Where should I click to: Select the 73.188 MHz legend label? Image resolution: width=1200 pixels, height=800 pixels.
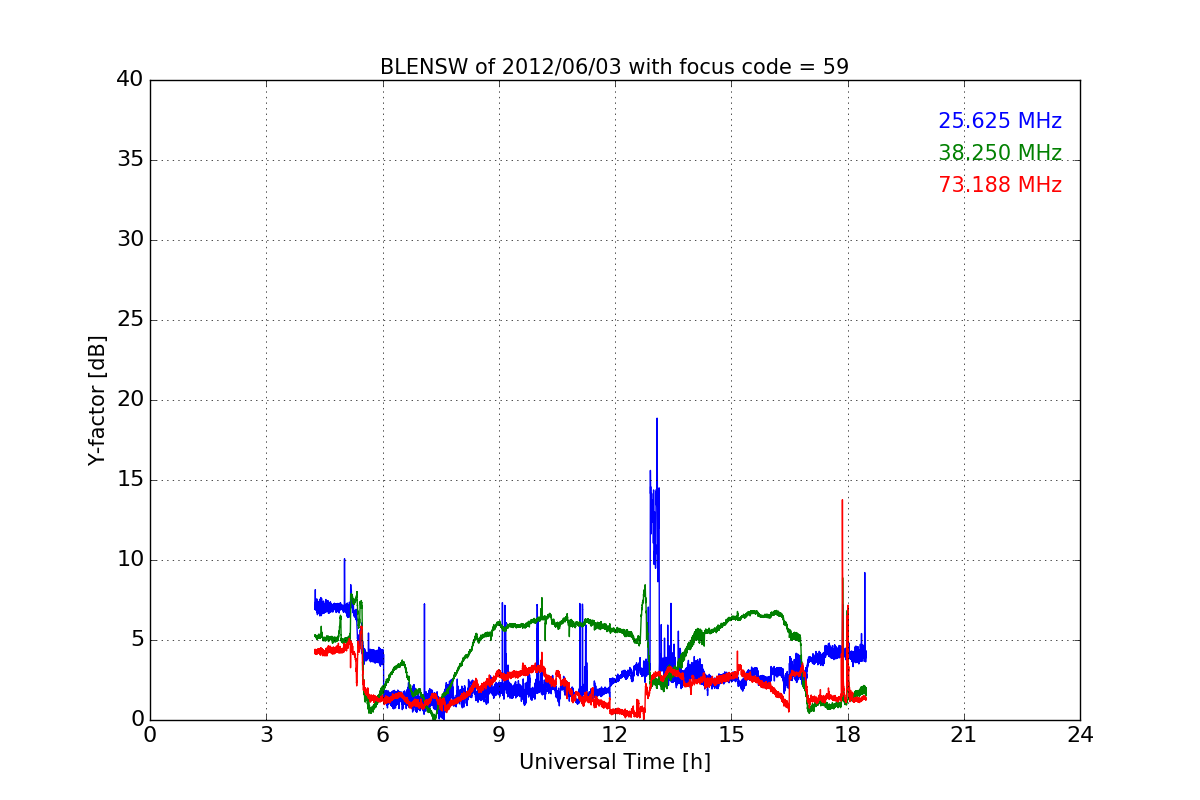click(x=1000, y=185)
